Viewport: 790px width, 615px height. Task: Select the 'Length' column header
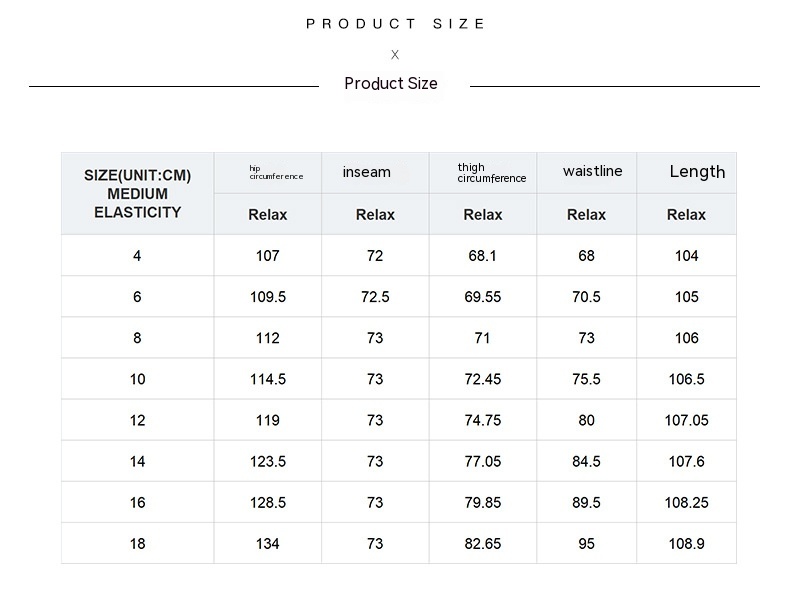[697, 172]
